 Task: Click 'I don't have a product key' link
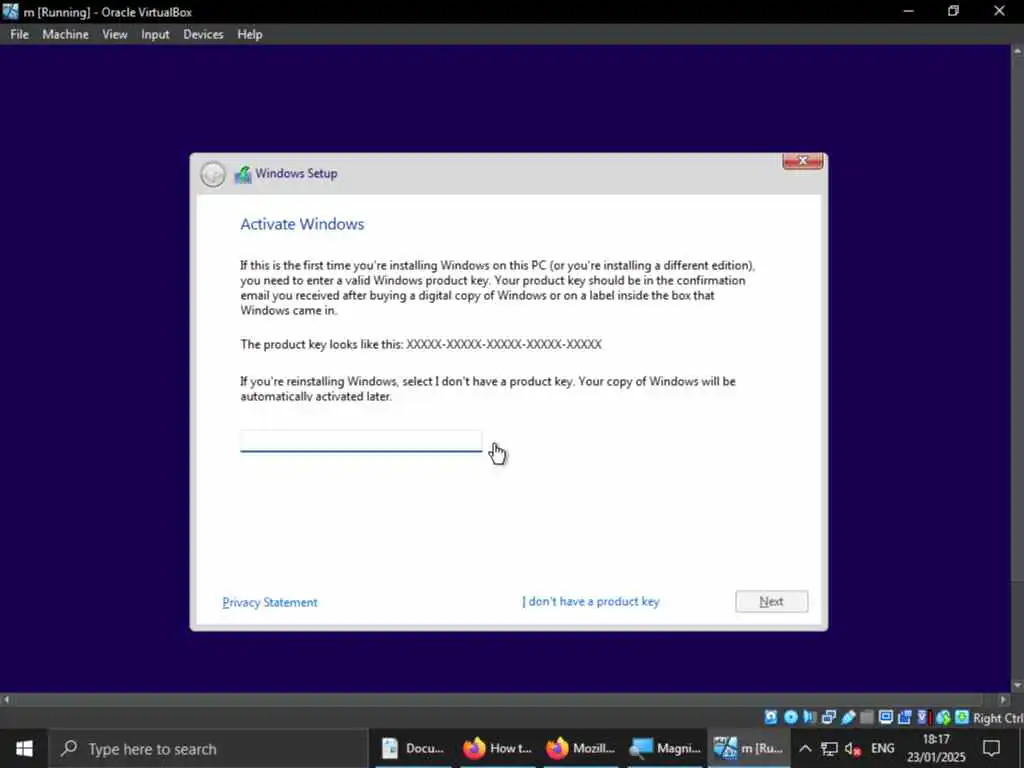point(591,601)
